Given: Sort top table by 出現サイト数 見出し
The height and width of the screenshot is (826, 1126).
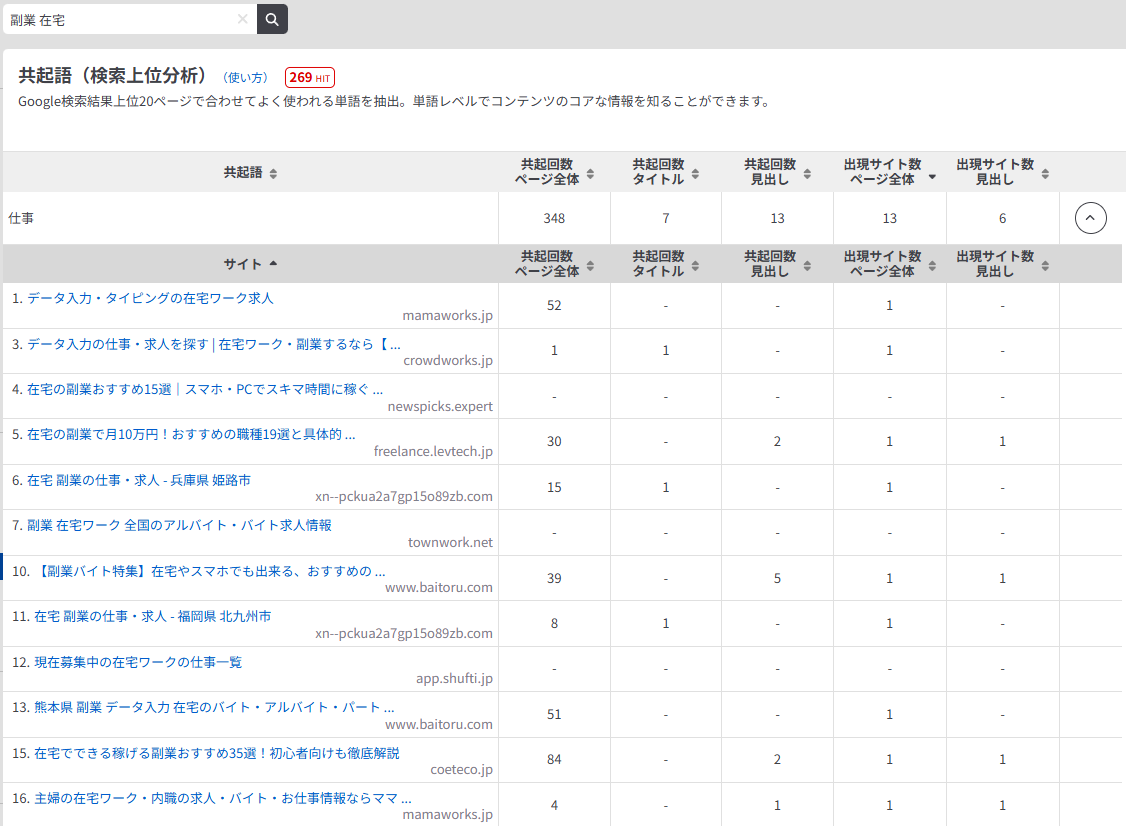Looking at the screenshot, I should [1002, 172].
